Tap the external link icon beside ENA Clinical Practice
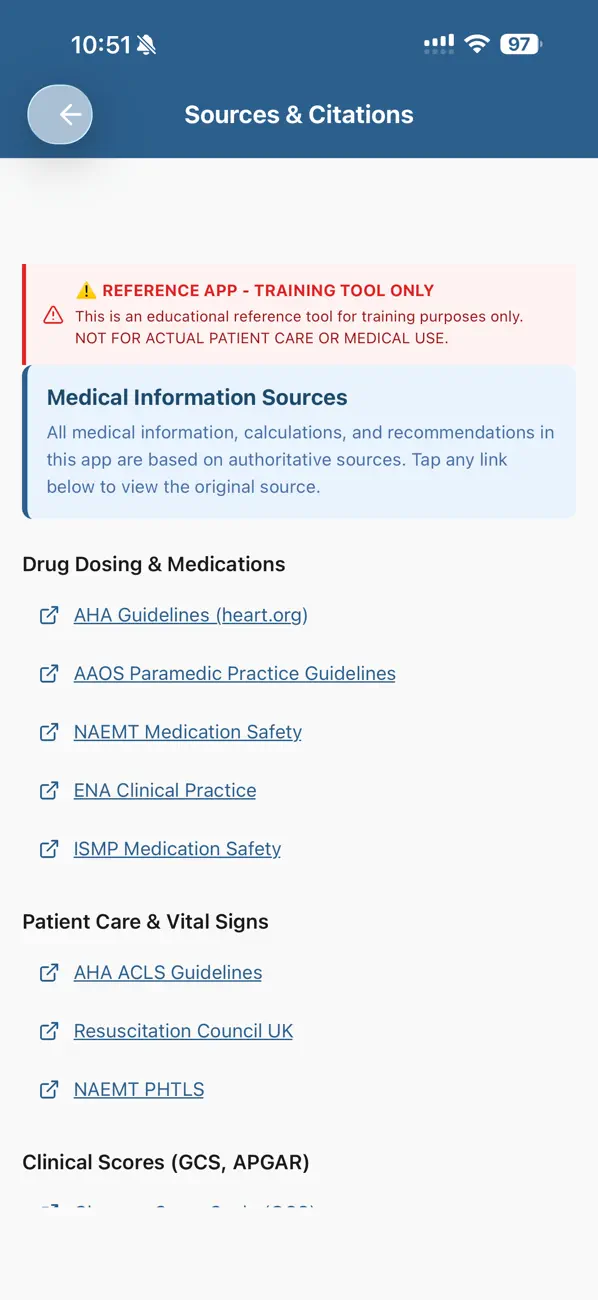The width and height of the screenshot is (598, 1300). [49, 790]
